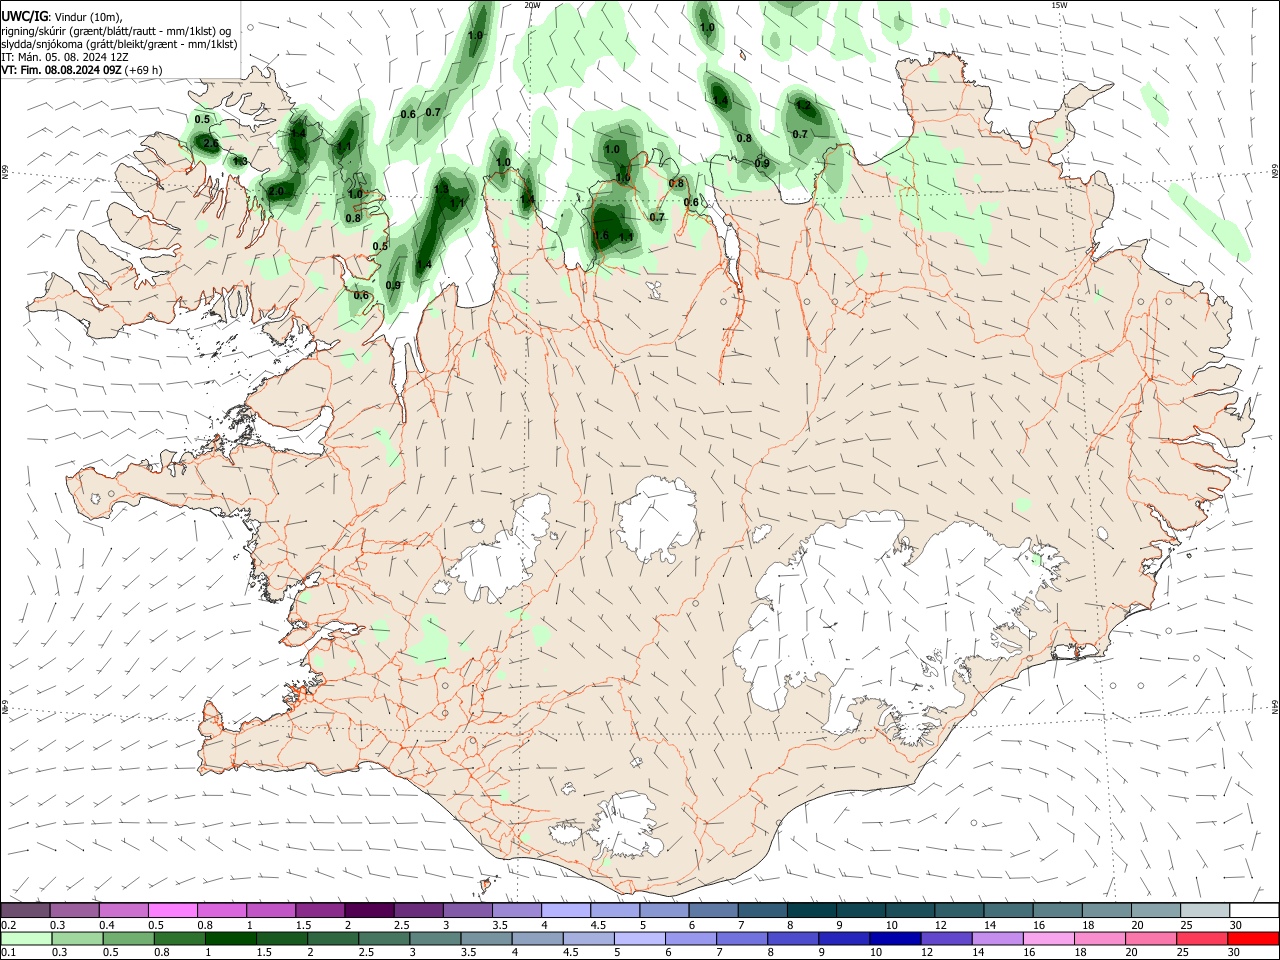
Task: Click the white Hofsjökull glacier in central Iceland
Action: pyautogui.click(x=657, y=519)
